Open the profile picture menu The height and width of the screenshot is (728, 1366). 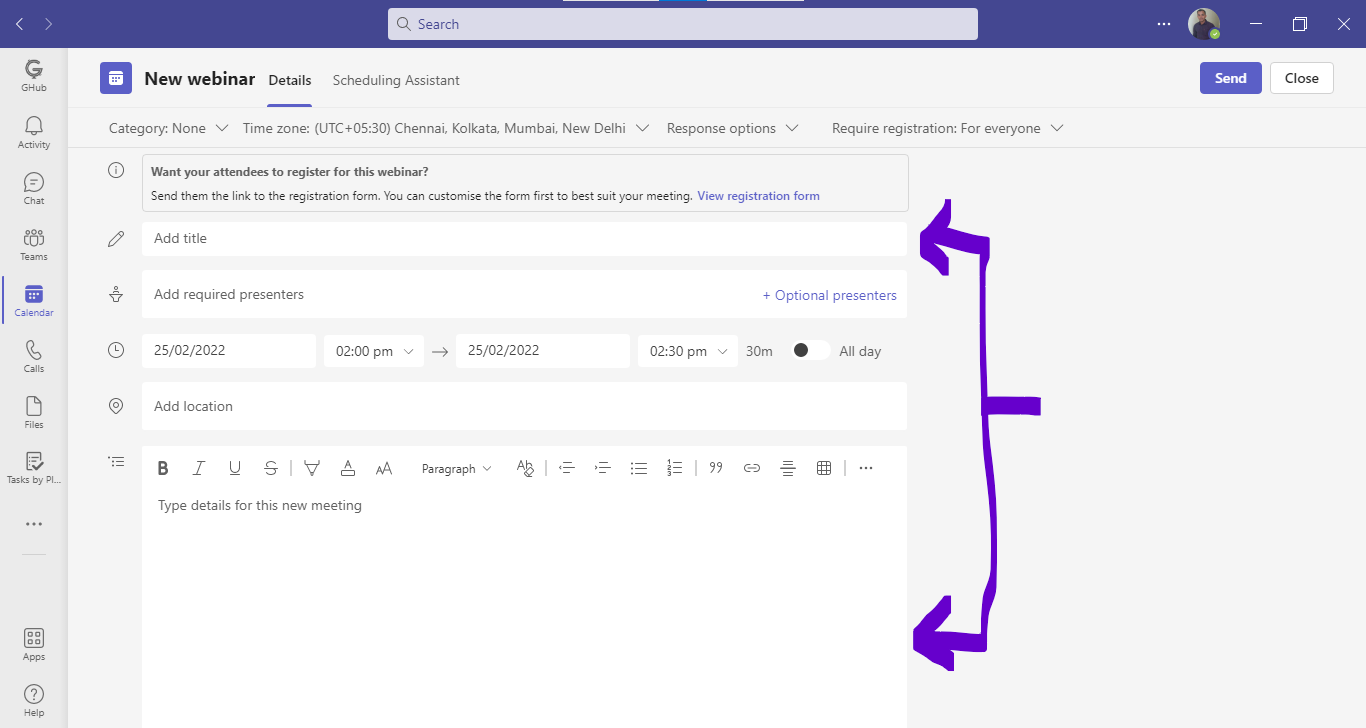tap(1204, 24)
